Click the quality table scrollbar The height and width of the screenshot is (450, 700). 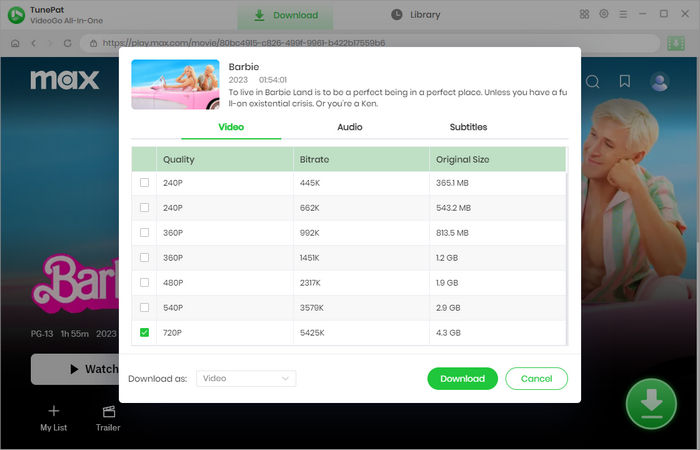(x=567, y=259)
